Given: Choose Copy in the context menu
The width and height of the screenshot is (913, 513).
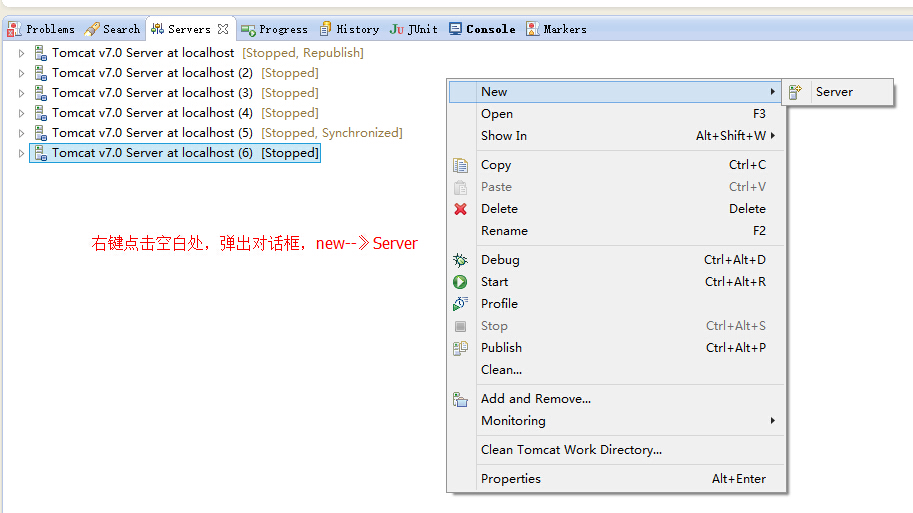Looking at the screenshot, I should coord(617,165).
